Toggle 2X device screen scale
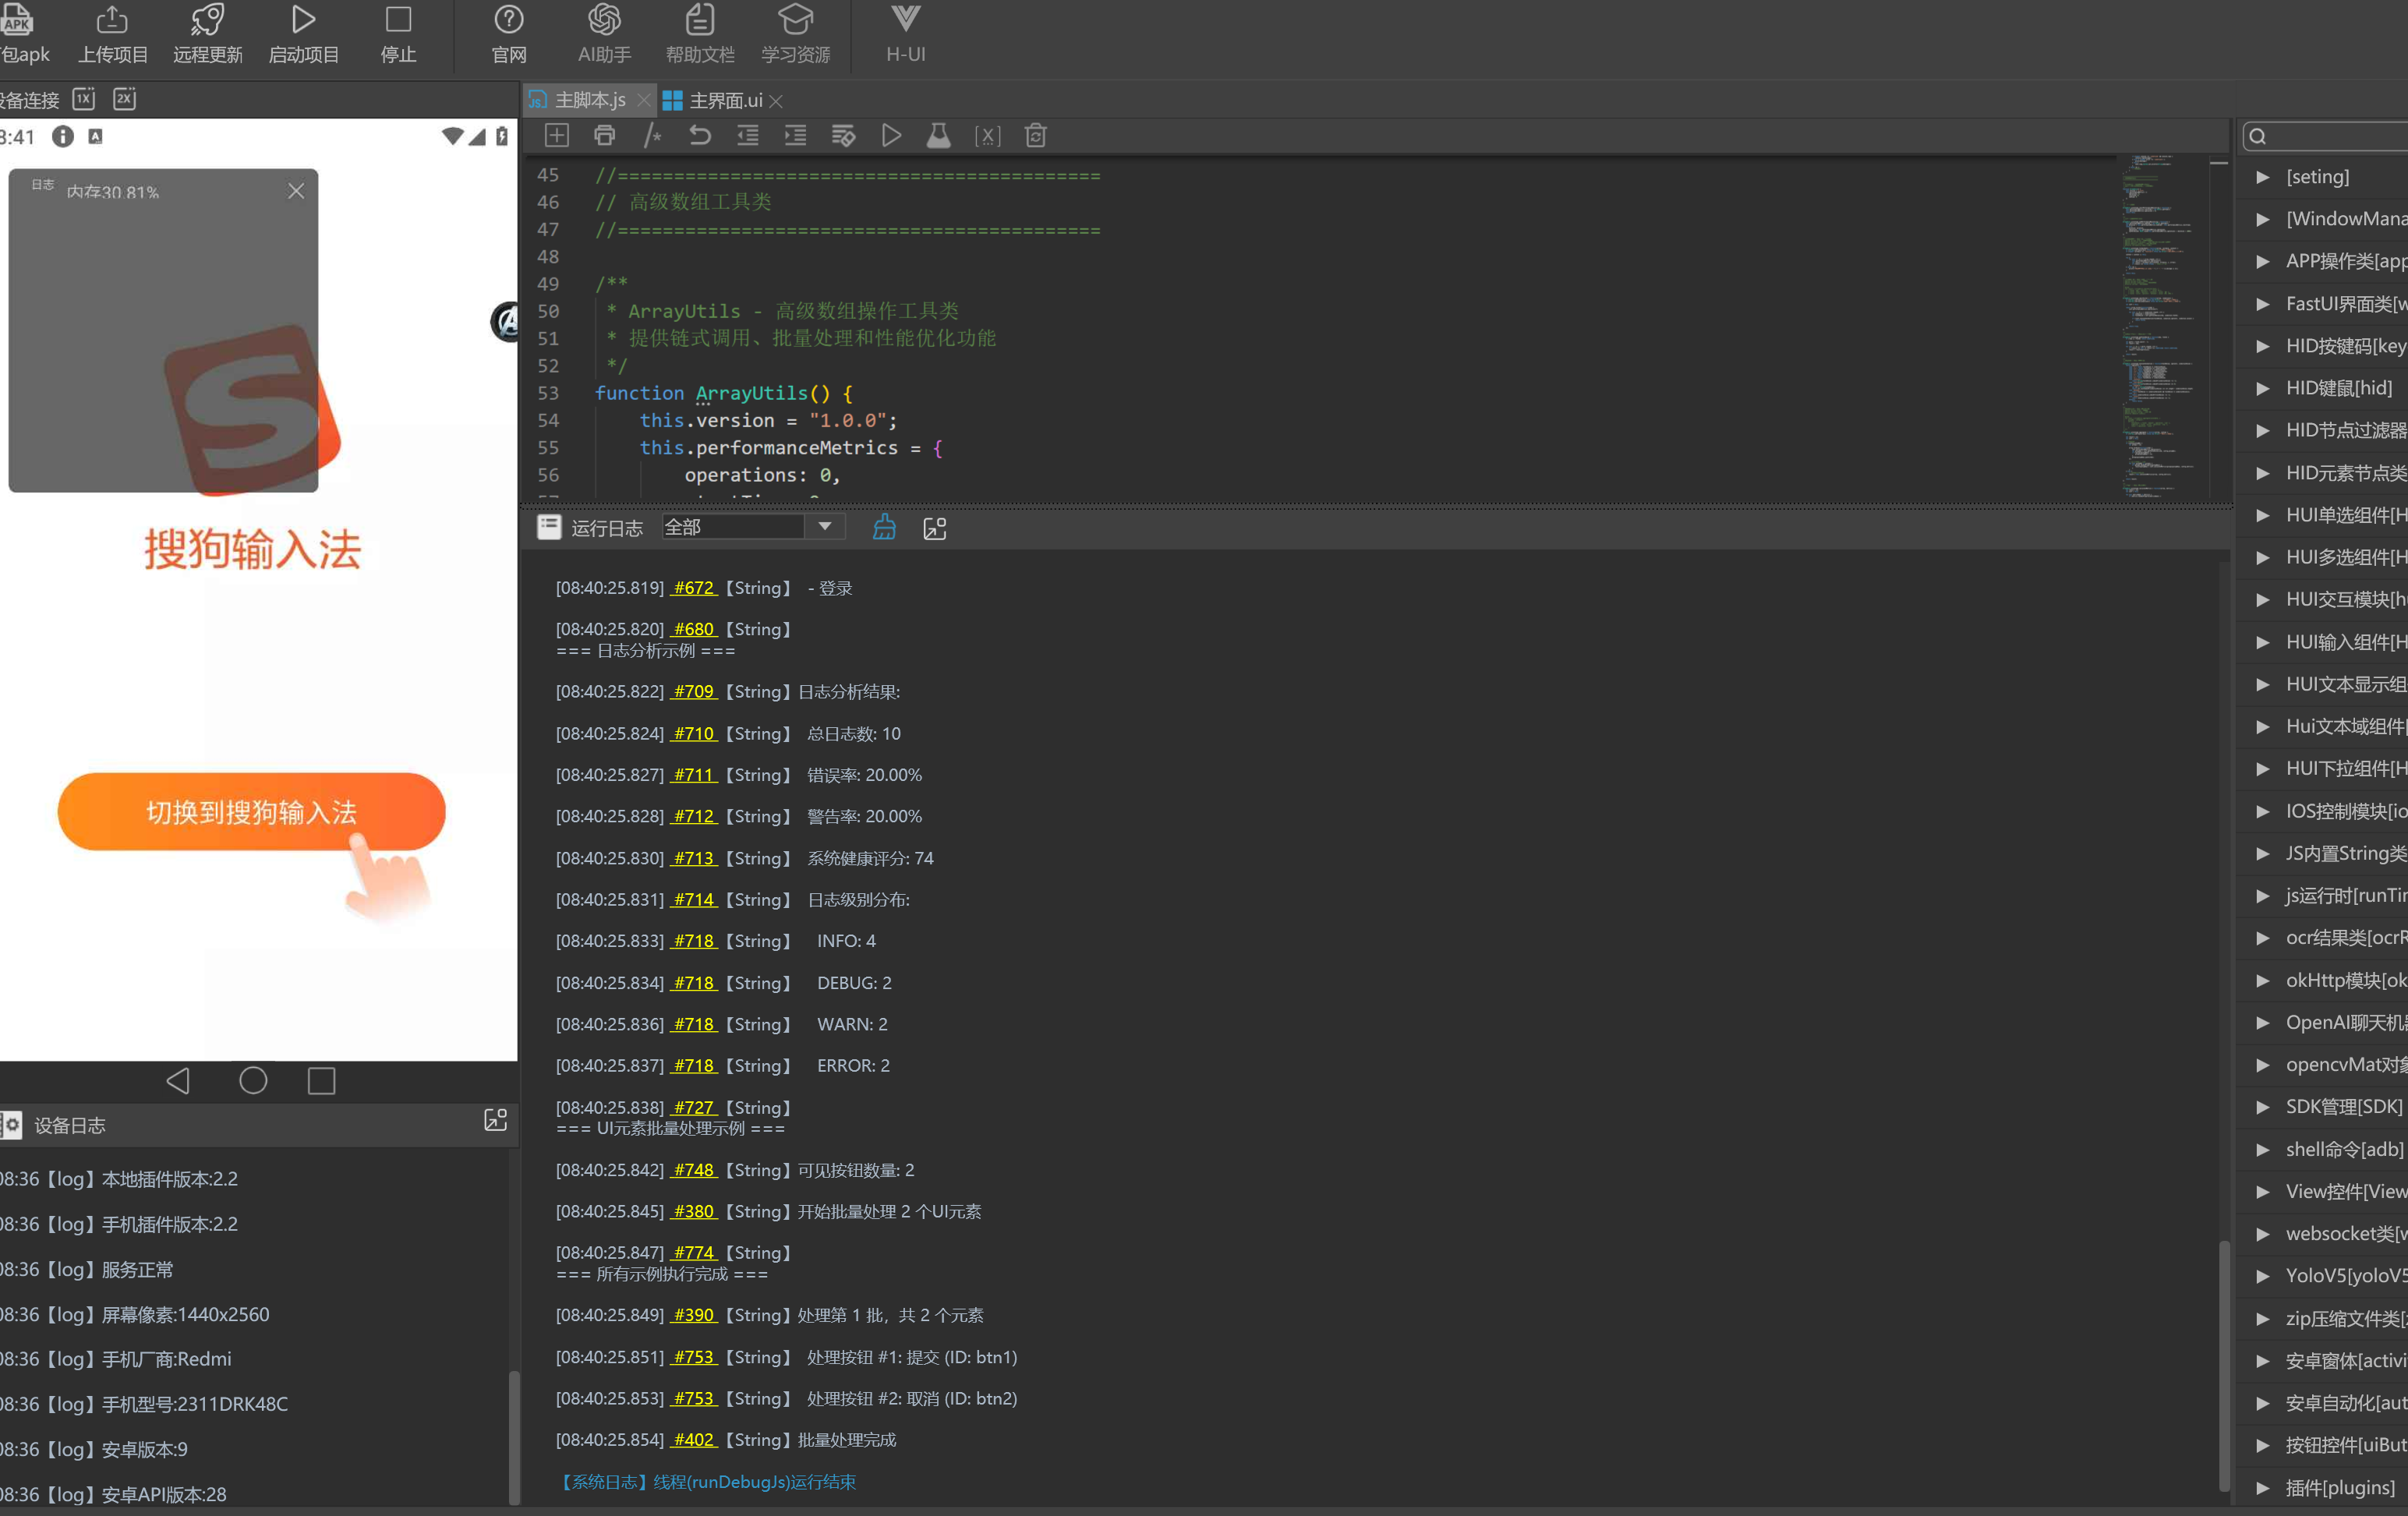 pos(124,99)
